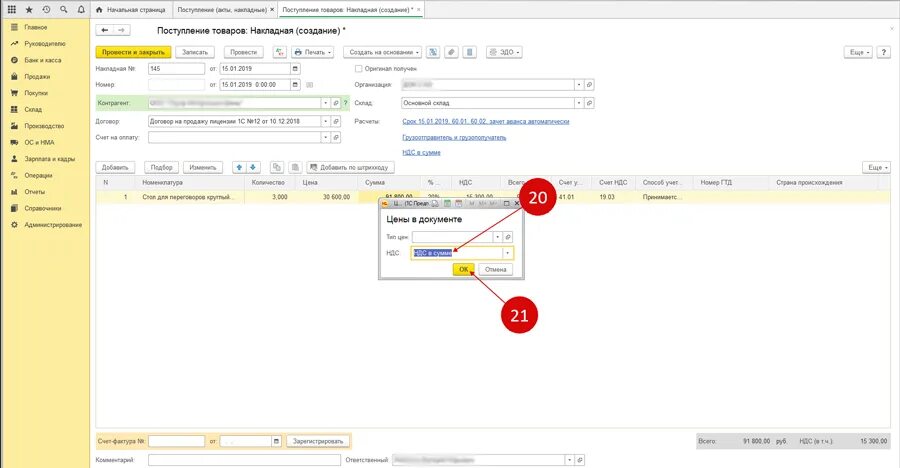
Task: Expand Склад dropdown arrow
Action: (x=579, y=103)
